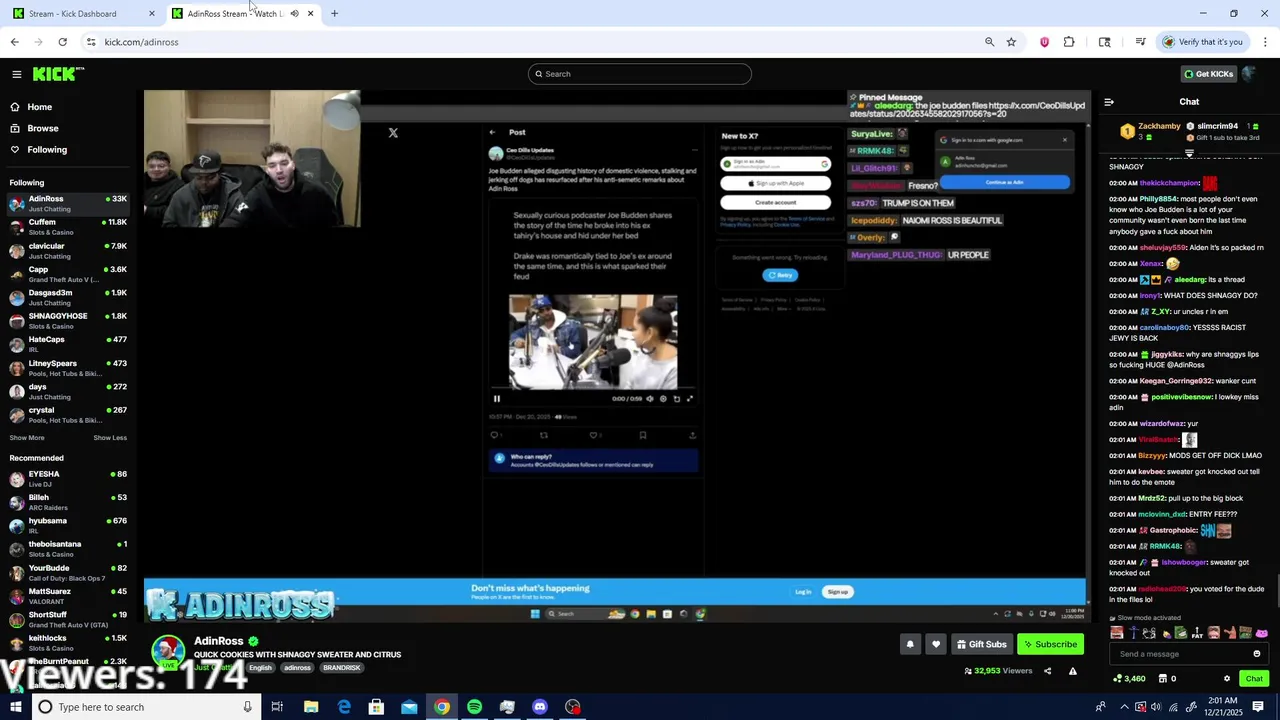Show hidden tray icons chevron
Viewport: 1280px width, 720px height.
pos(1124,707)
